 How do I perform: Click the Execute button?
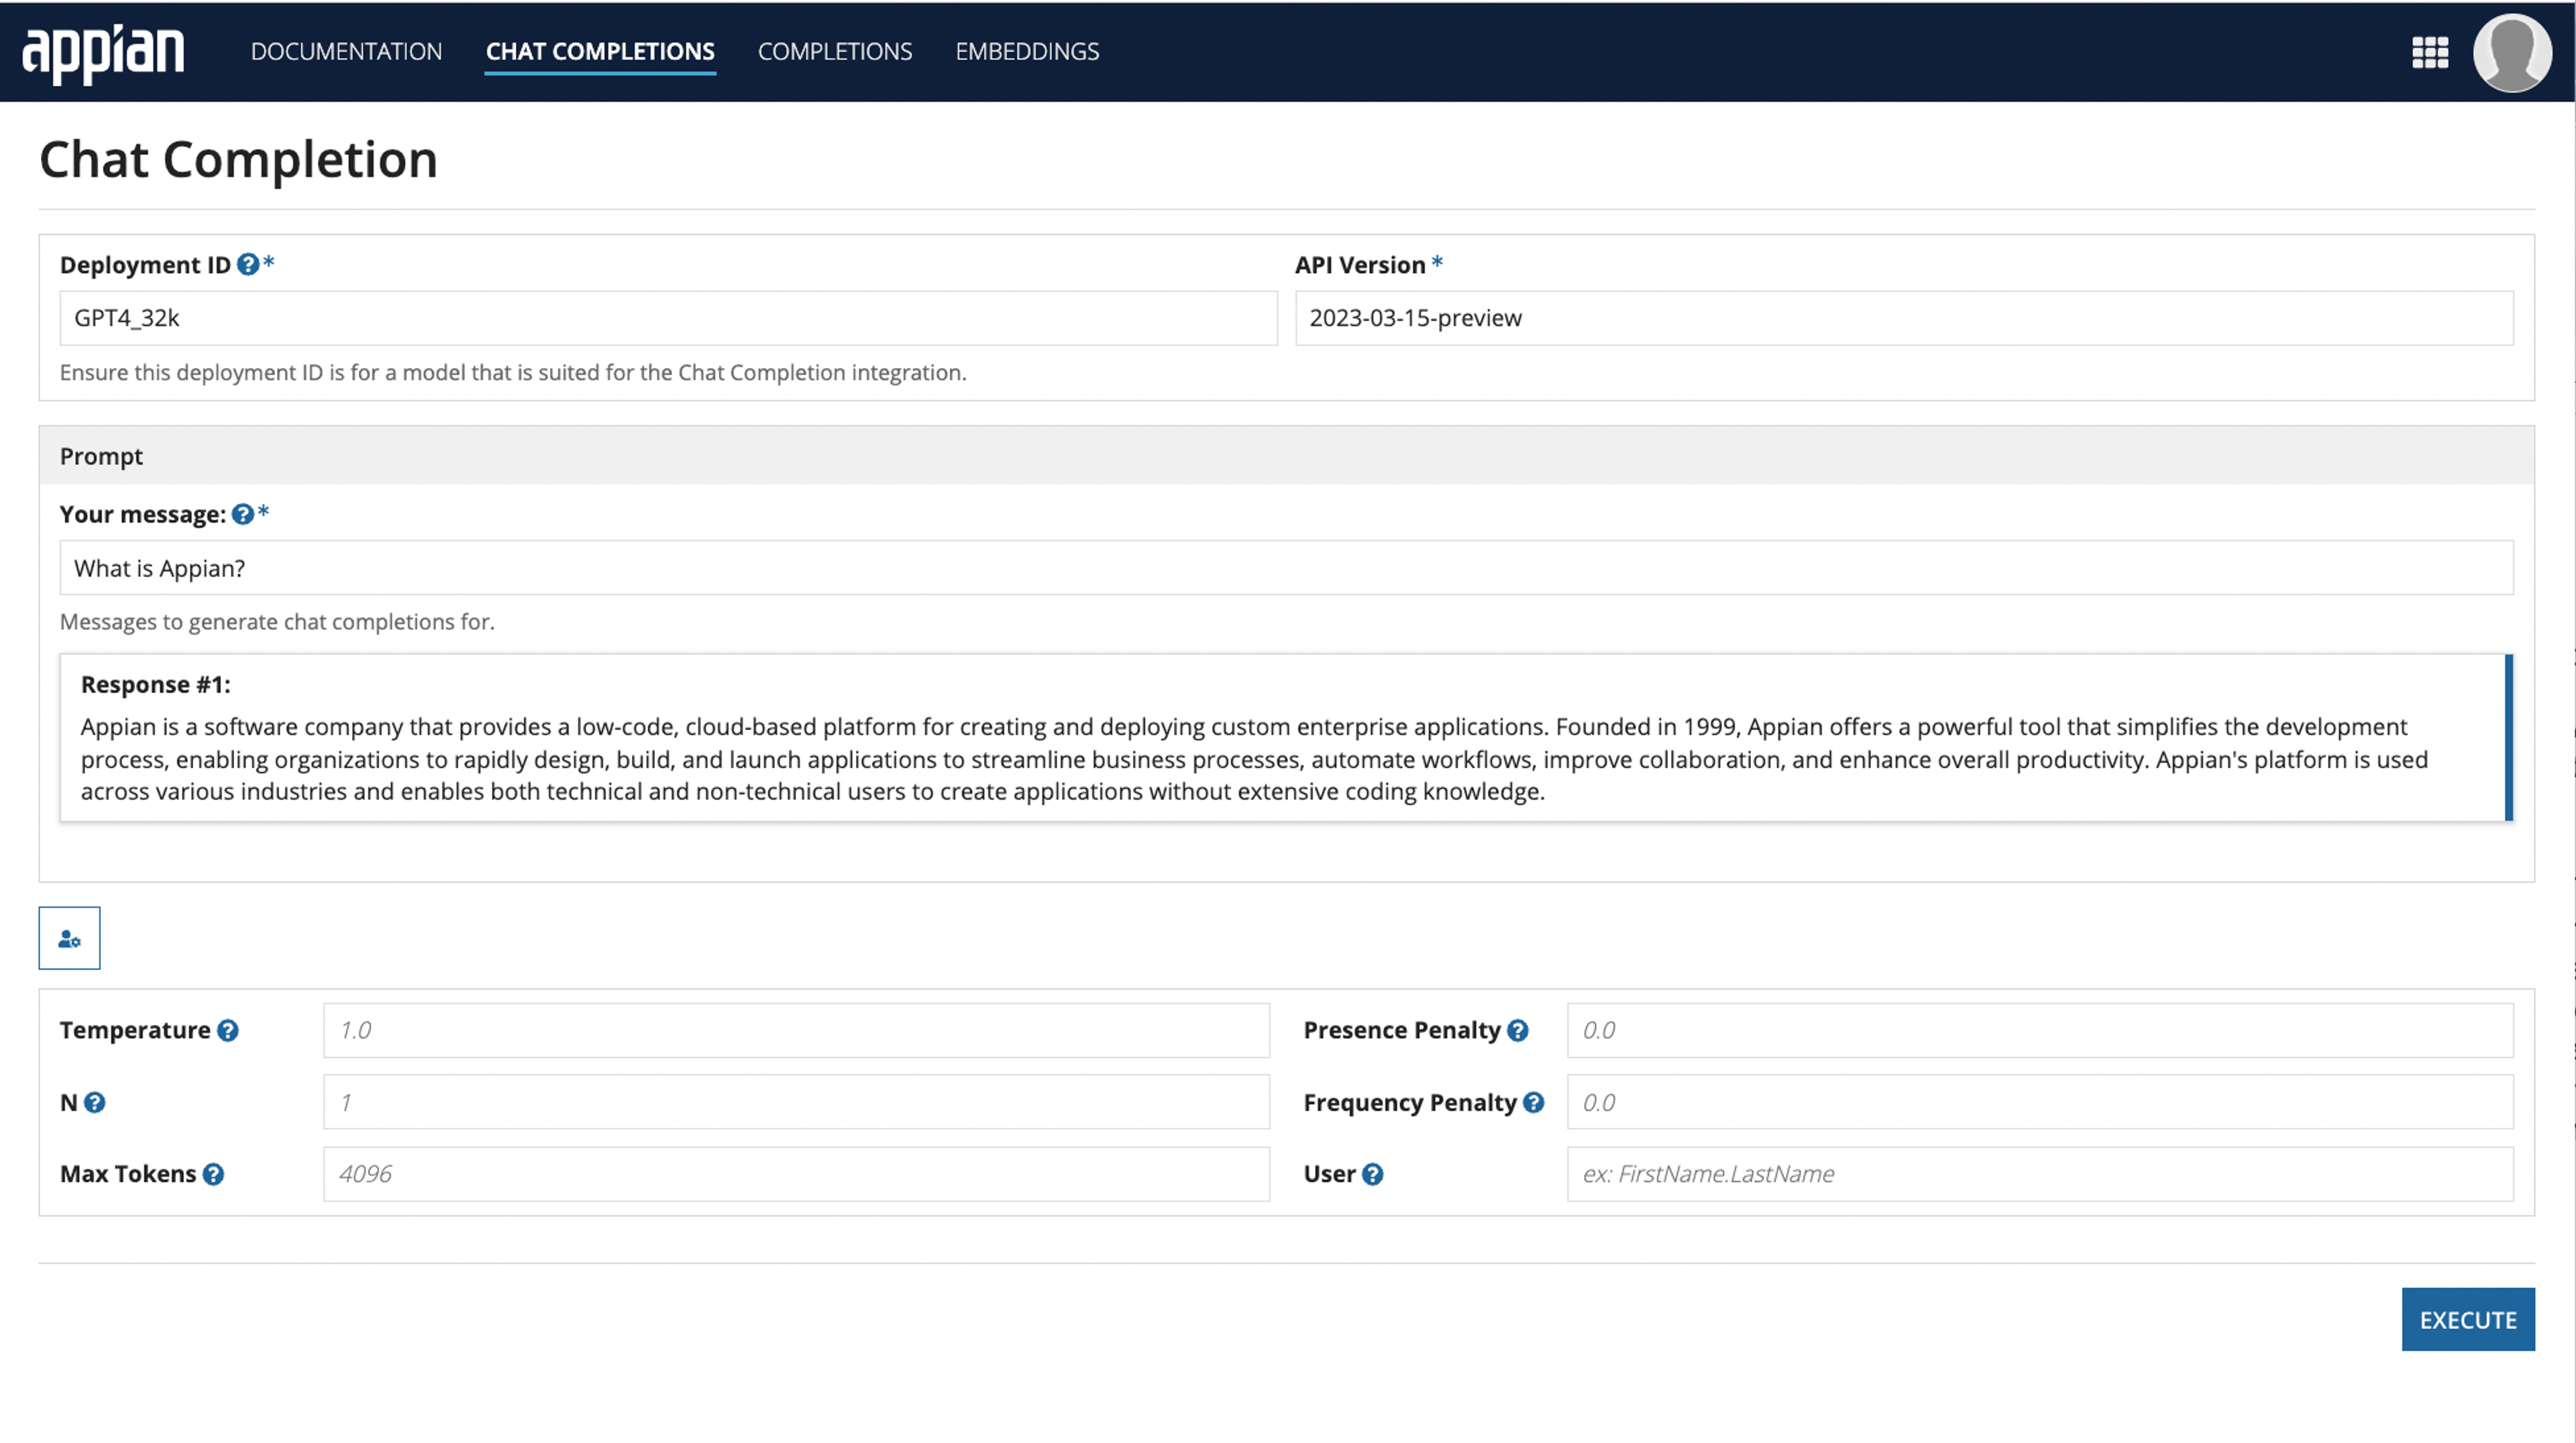coord(2468,1320)
